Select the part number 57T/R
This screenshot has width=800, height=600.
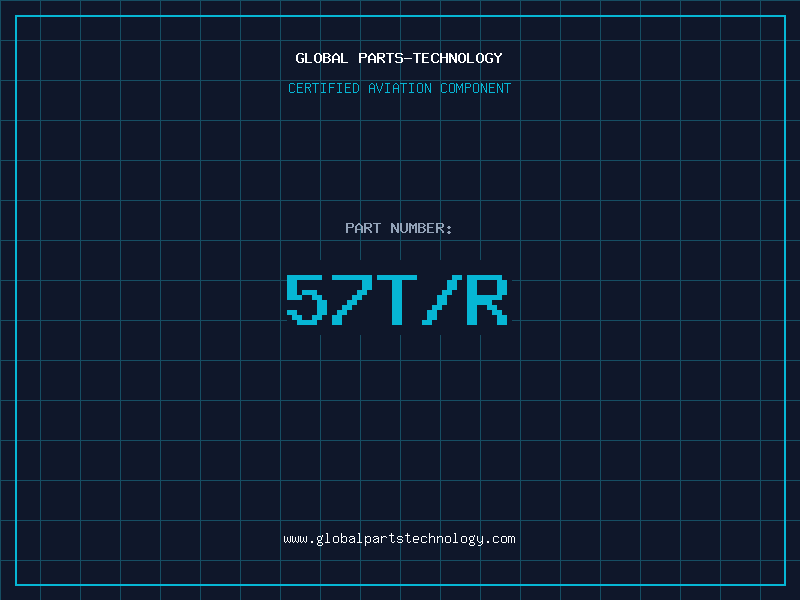(396, 299)
